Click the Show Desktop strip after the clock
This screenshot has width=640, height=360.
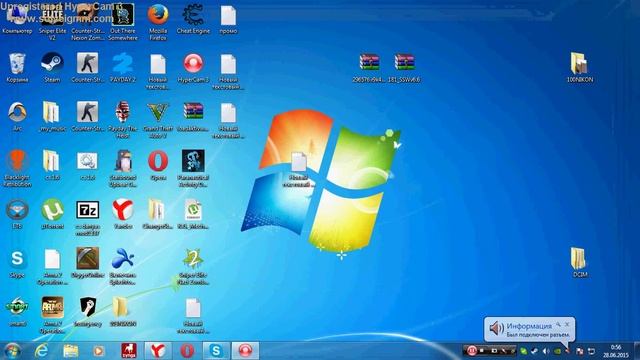click(x=636, y=351)
